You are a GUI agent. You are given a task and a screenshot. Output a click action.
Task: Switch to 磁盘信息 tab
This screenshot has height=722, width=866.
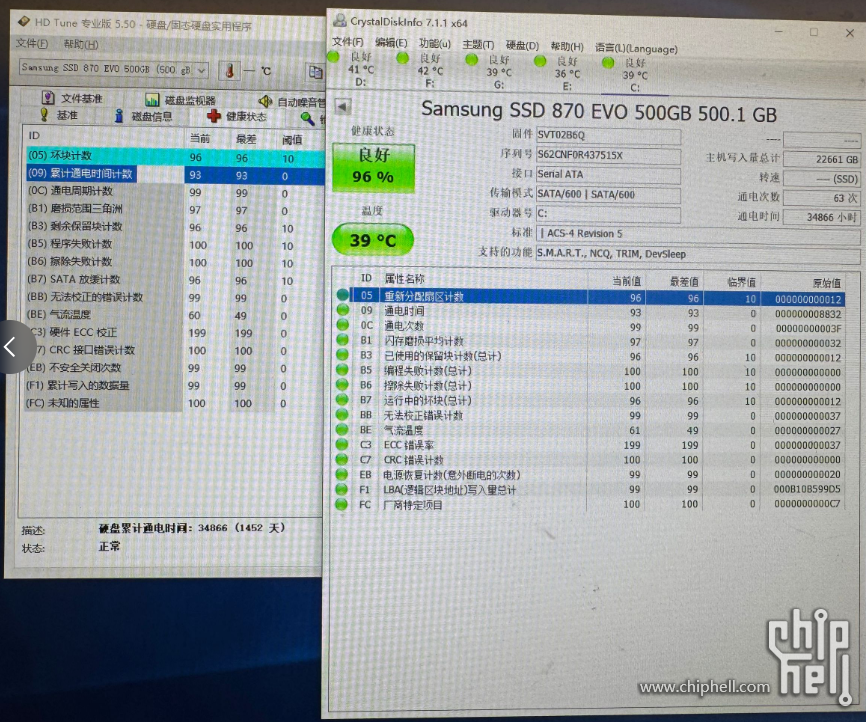143,116
